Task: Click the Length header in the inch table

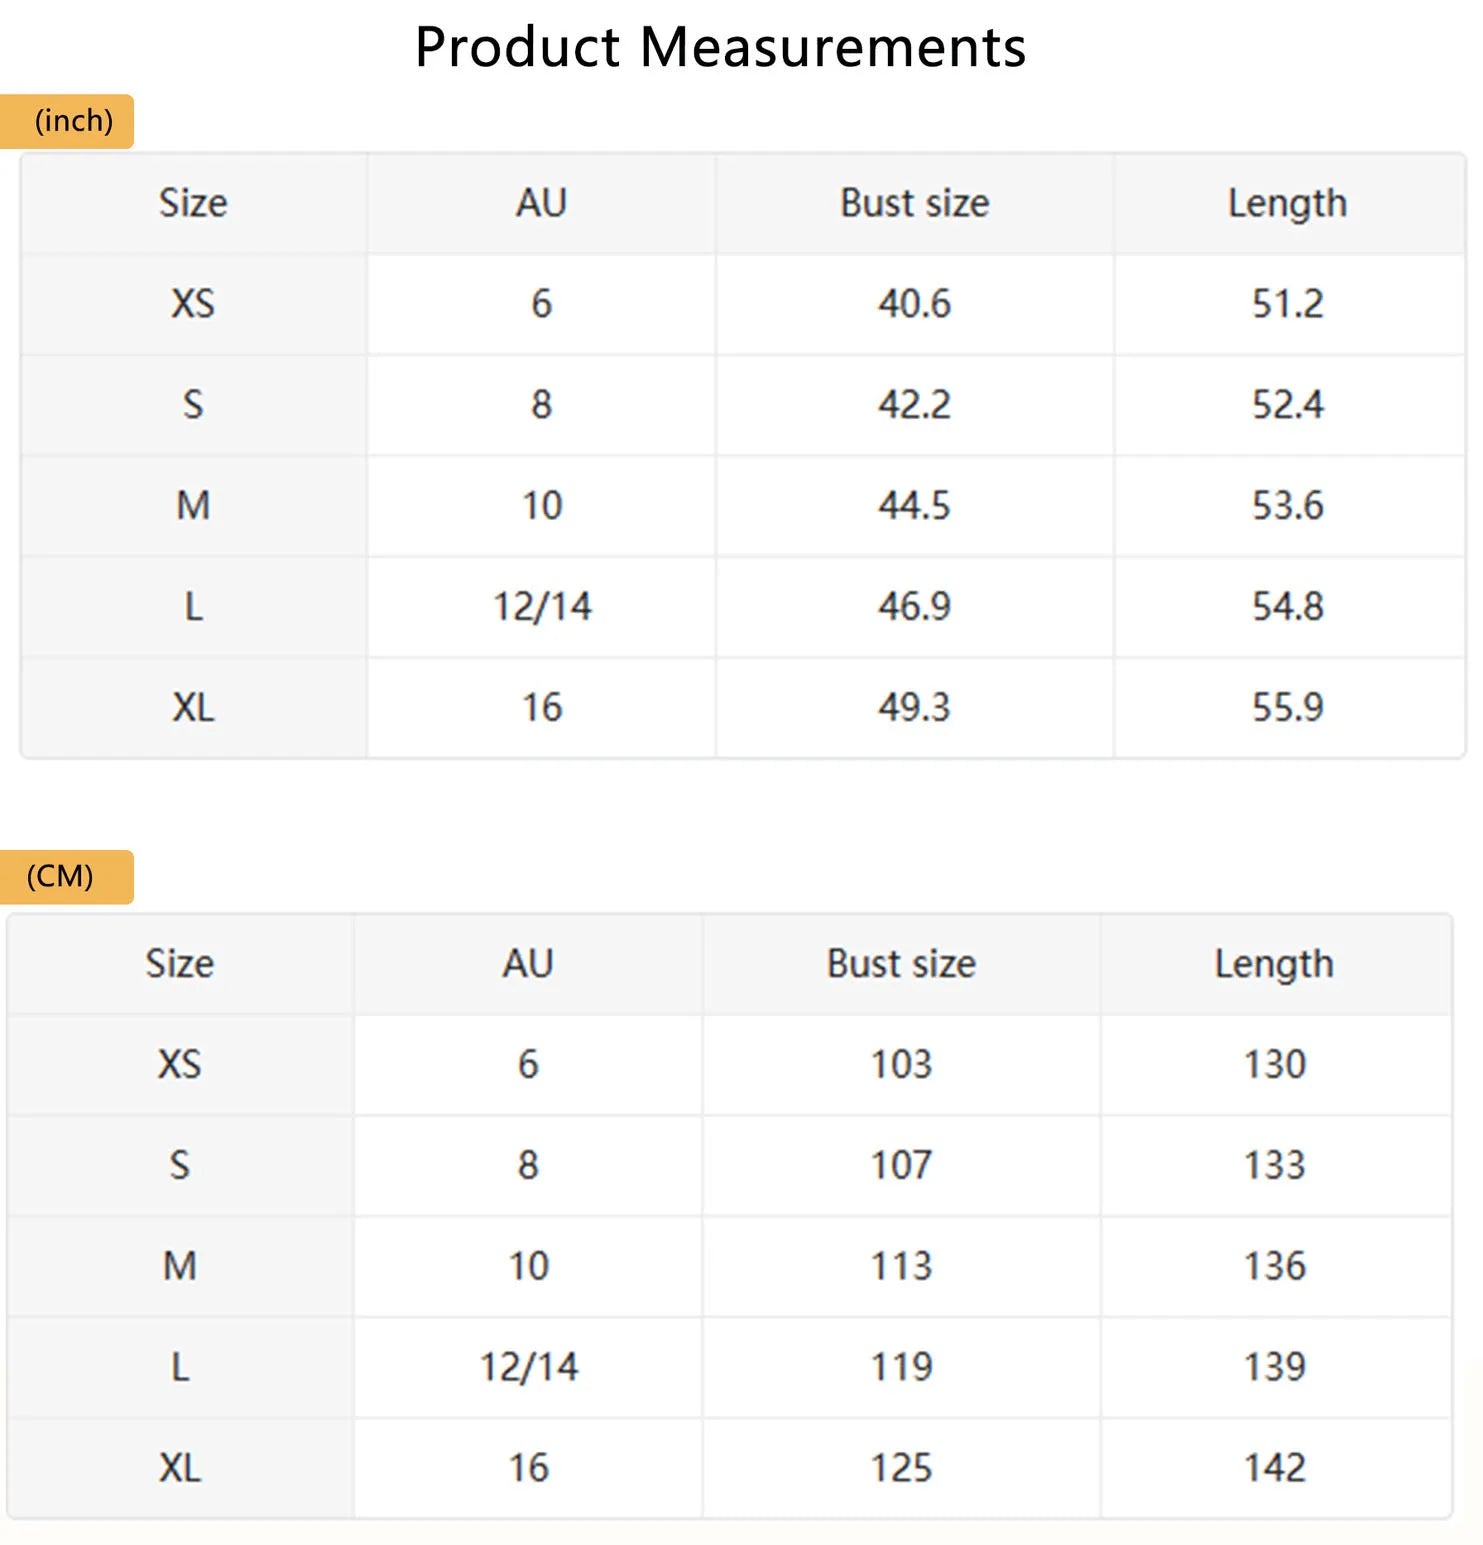Action: pos(1287,204)
